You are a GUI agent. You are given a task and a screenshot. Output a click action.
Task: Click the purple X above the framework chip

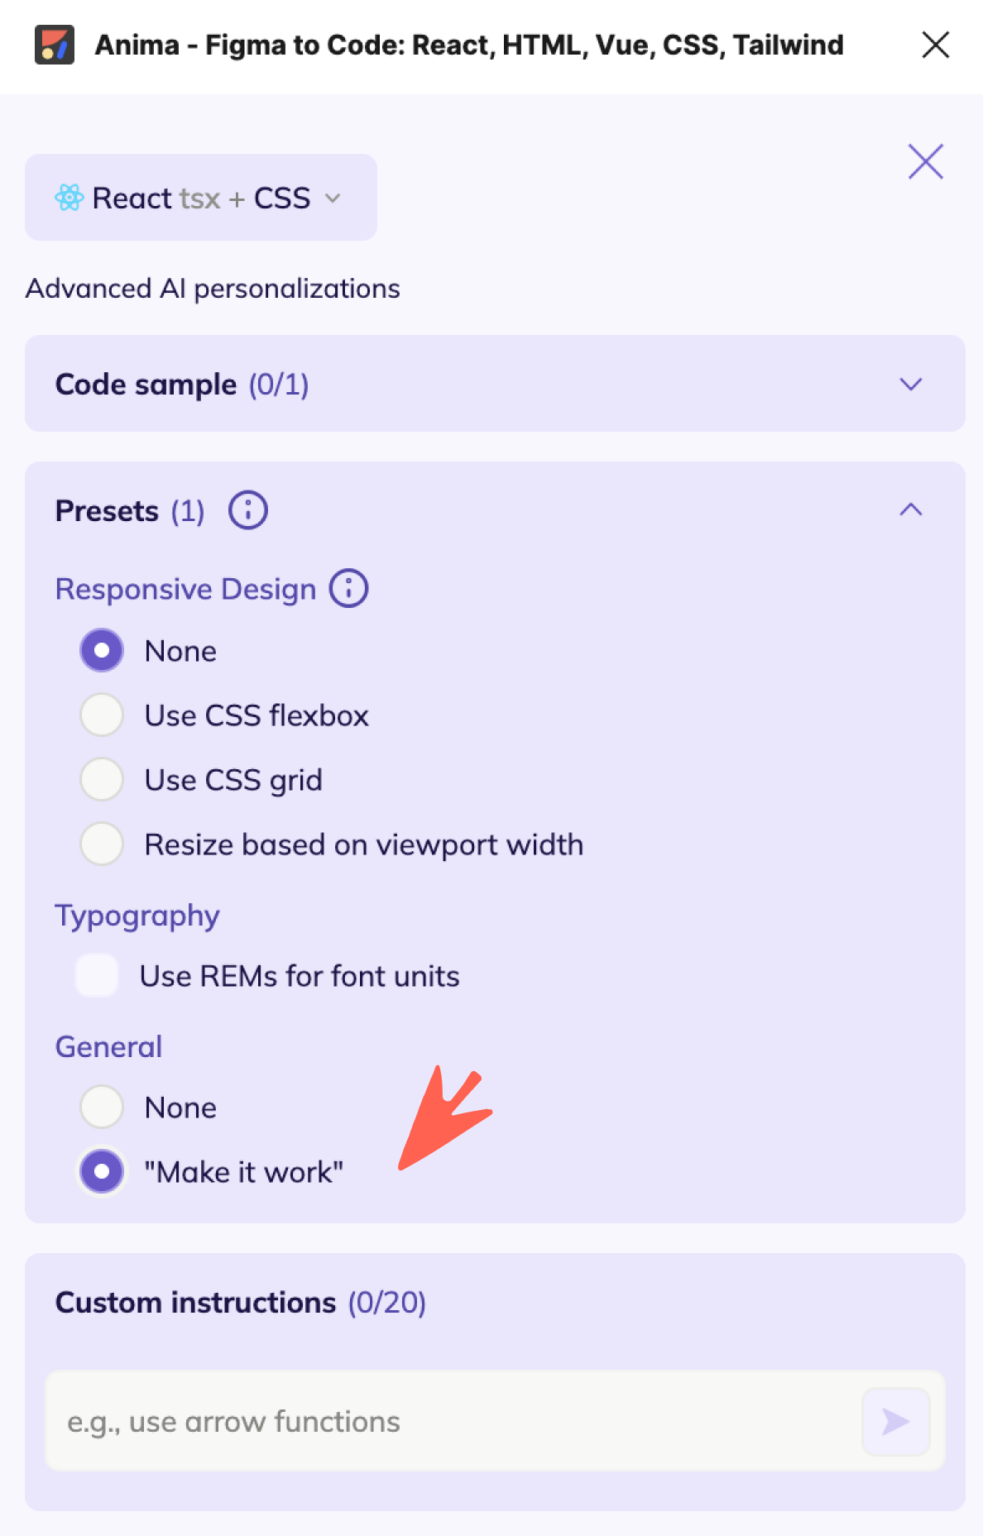[924, 161]
